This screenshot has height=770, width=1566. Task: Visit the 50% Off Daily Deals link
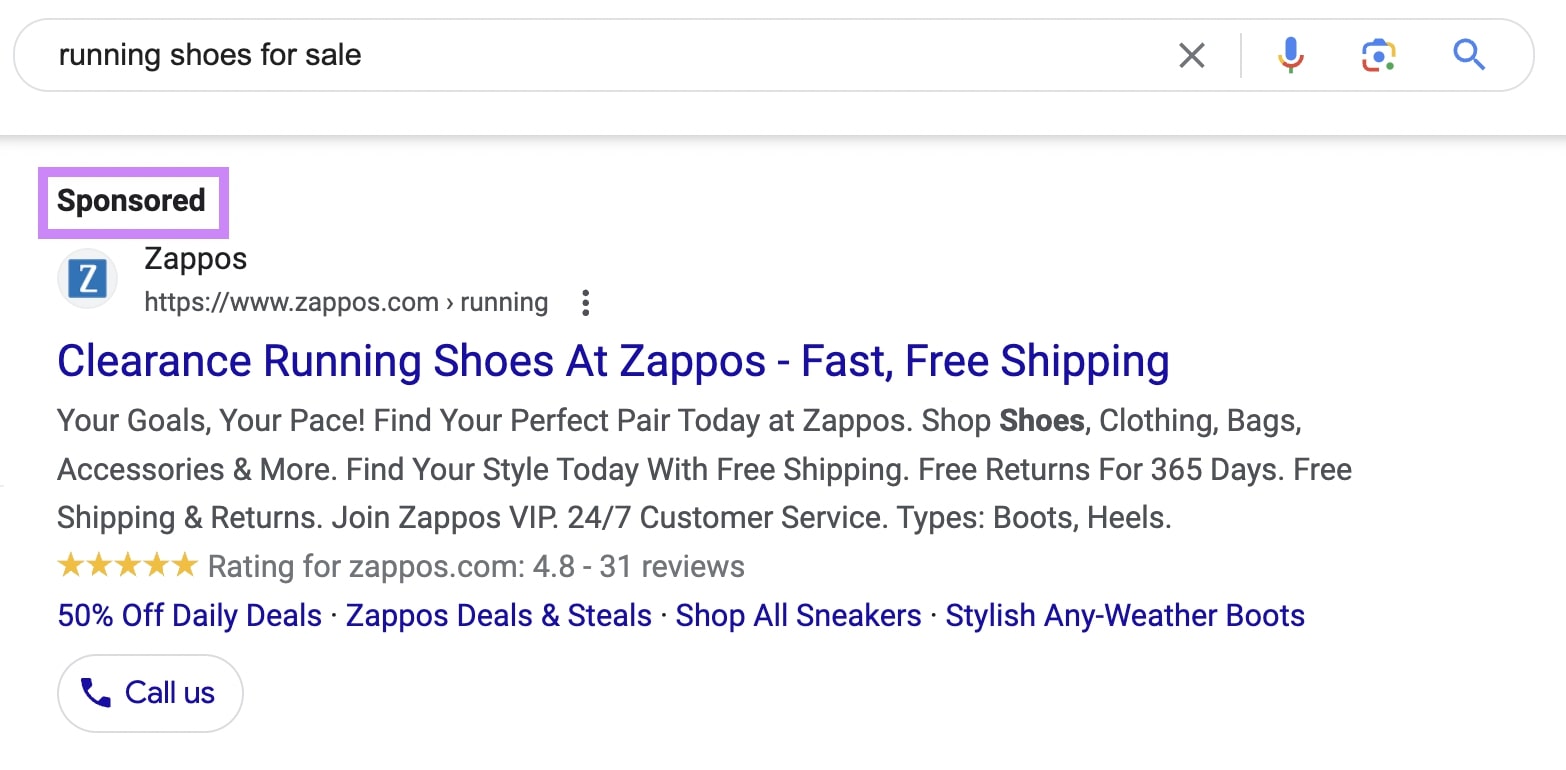[x=188, y=615]
